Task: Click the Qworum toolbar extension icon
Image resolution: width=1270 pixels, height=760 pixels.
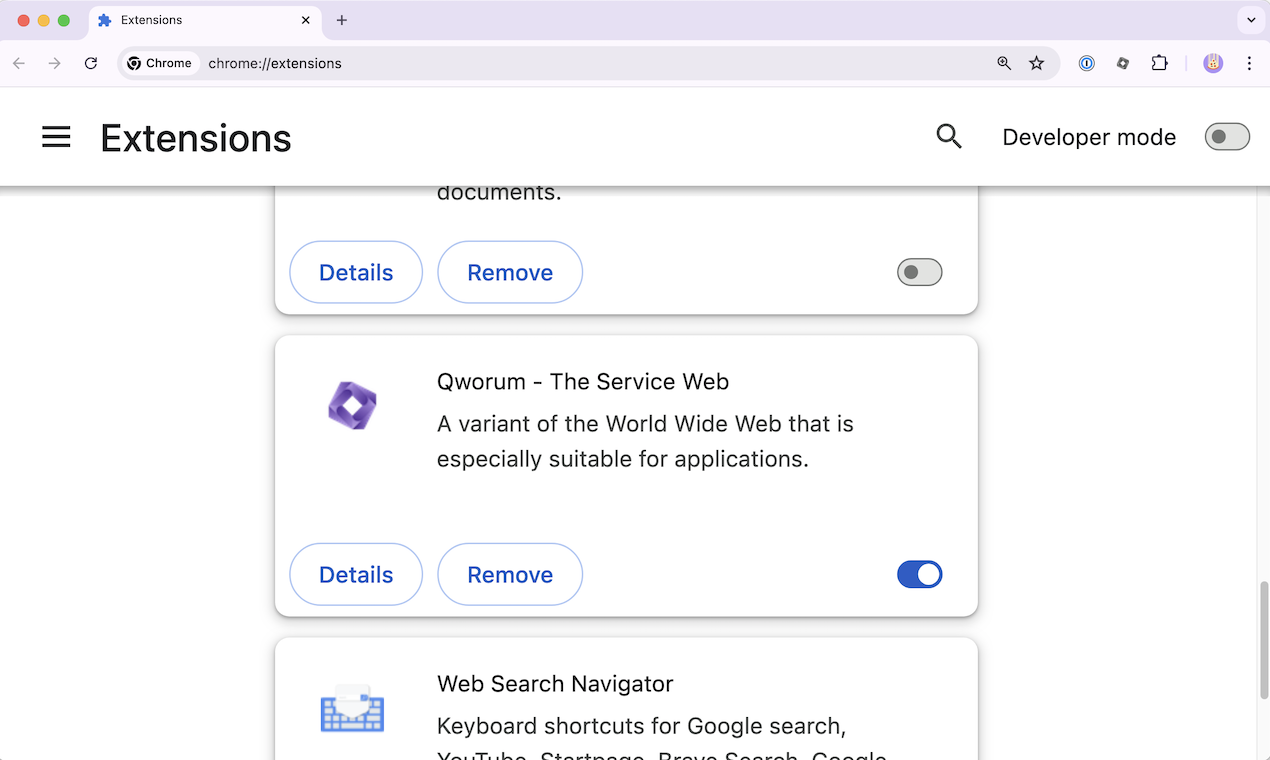Action: coord(1123,63)
